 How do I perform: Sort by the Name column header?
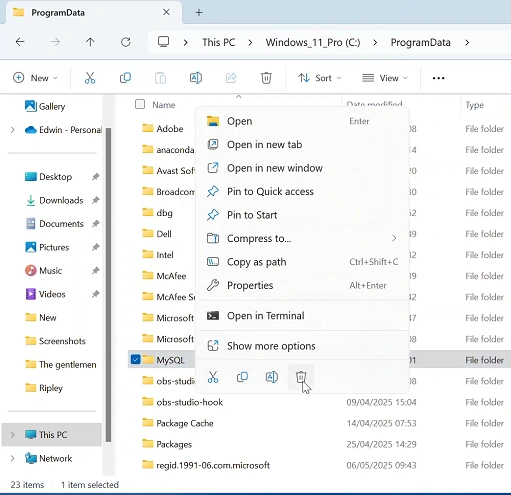pos(164,105)
